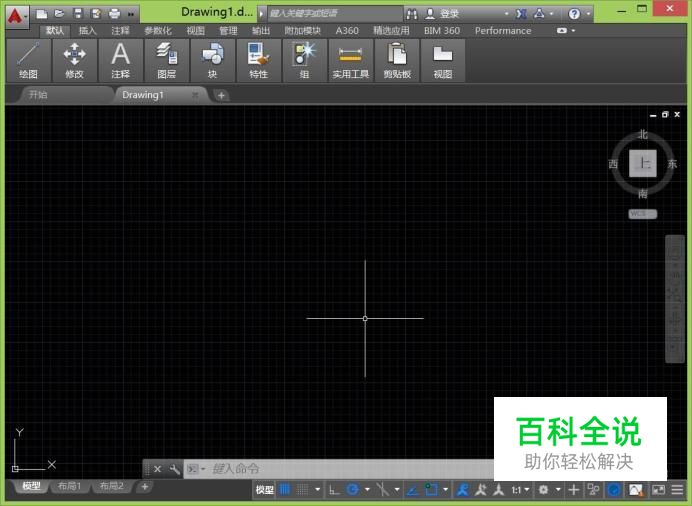This screenshot has width=692, height=506.
Task: Click the AutoCAD application menu logo
Action: point(17,15)
